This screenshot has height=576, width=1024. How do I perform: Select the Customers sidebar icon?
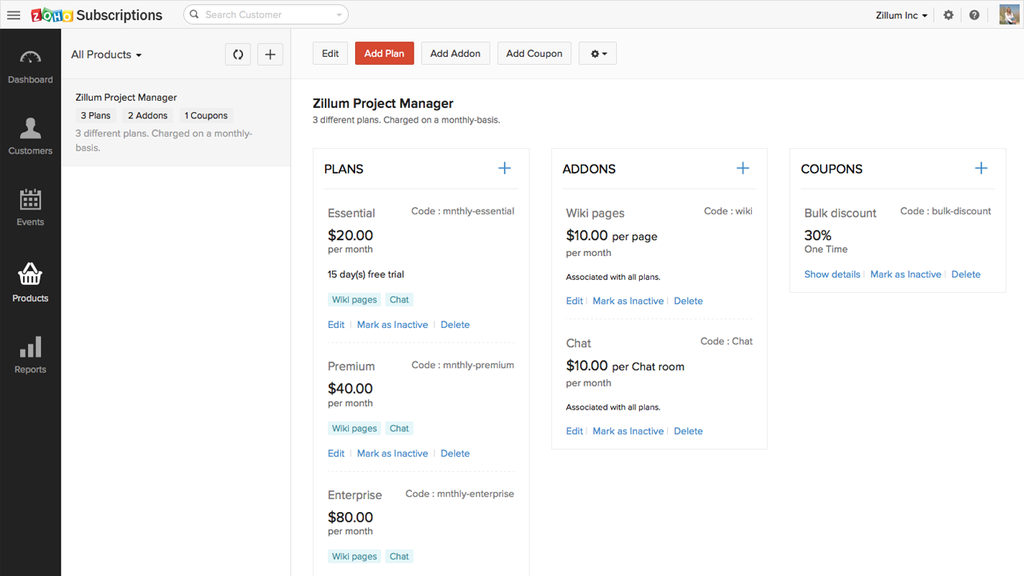[30, 135]
